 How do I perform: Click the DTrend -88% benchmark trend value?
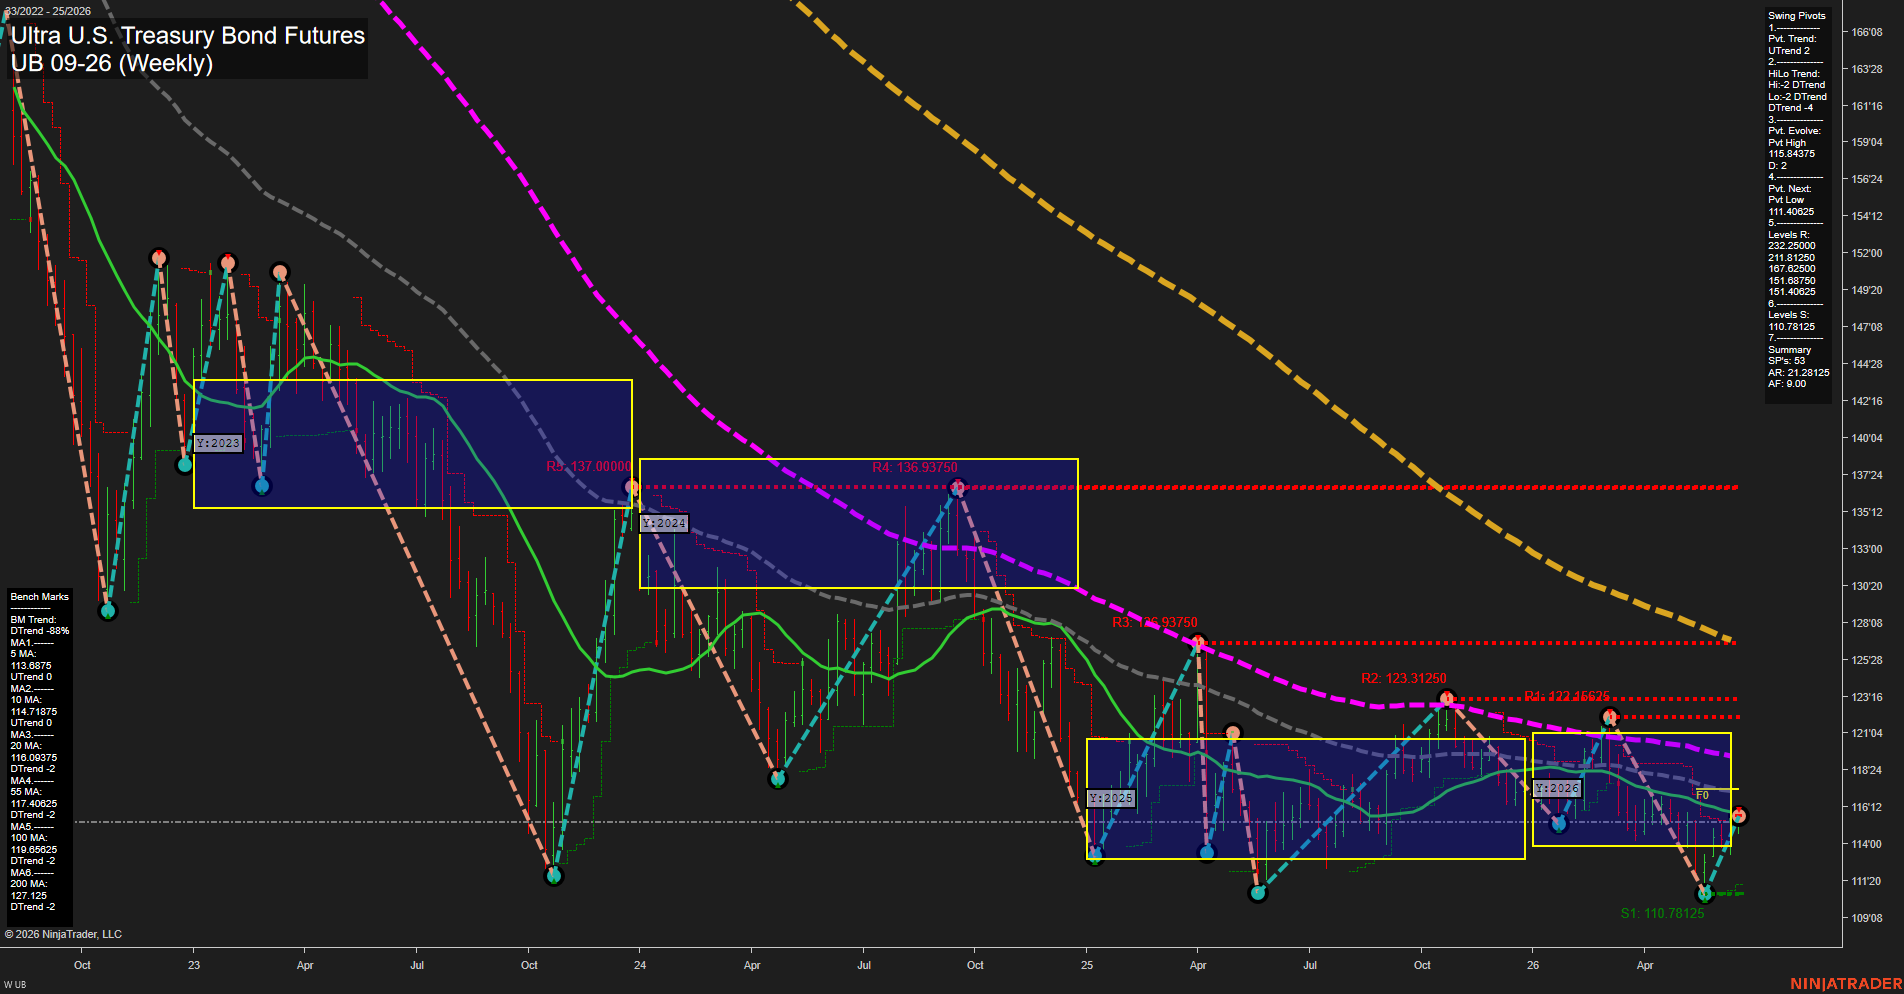tap(39, 631)
